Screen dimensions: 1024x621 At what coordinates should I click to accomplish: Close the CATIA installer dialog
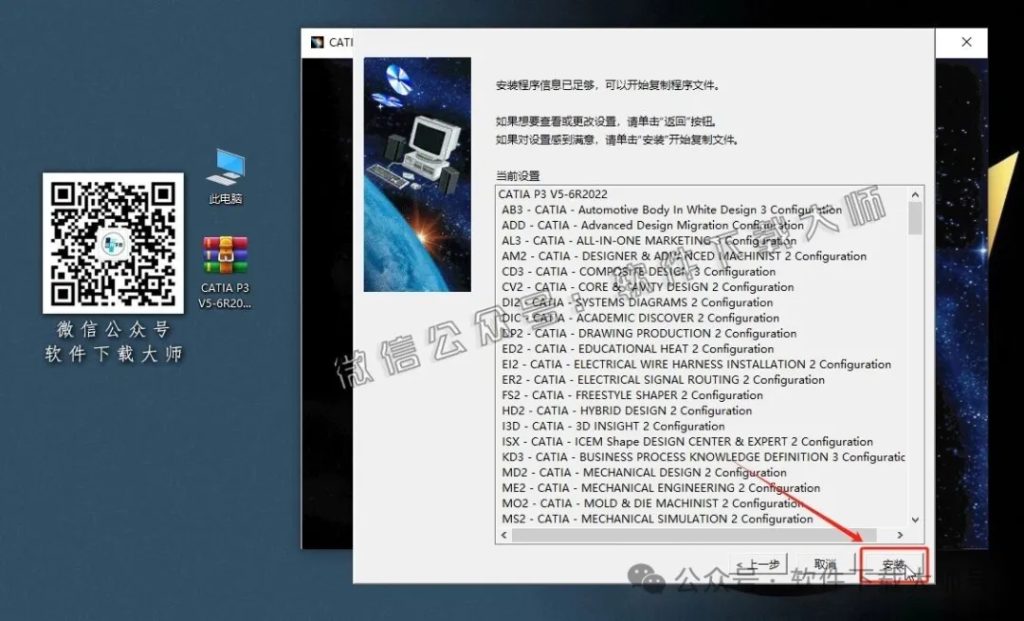(x=965, y=42)
